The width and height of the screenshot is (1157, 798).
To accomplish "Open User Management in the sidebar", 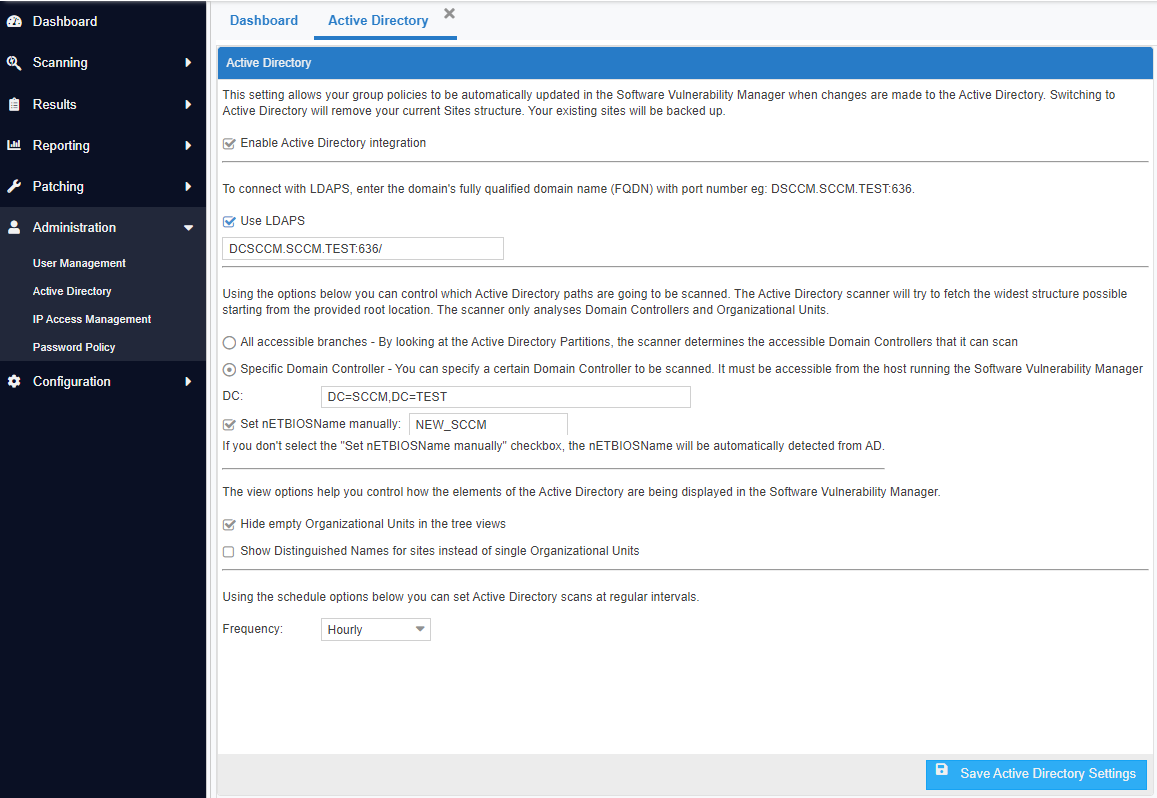I will point(79,263).
